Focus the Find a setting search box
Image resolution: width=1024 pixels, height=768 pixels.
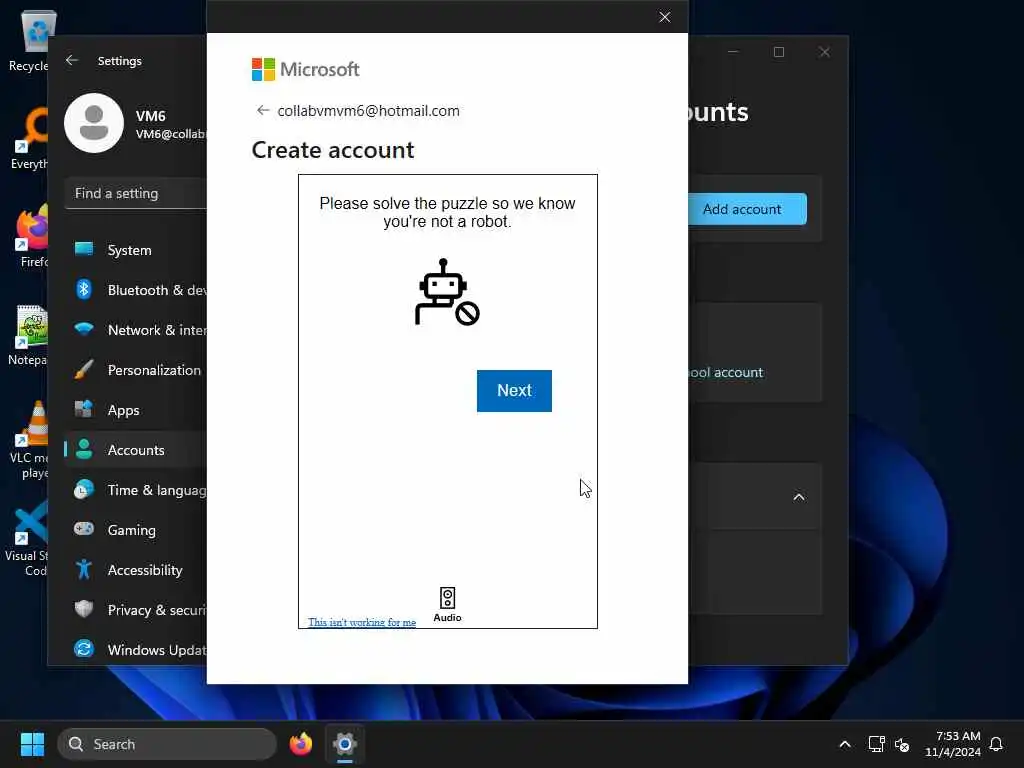click(135, 193)
